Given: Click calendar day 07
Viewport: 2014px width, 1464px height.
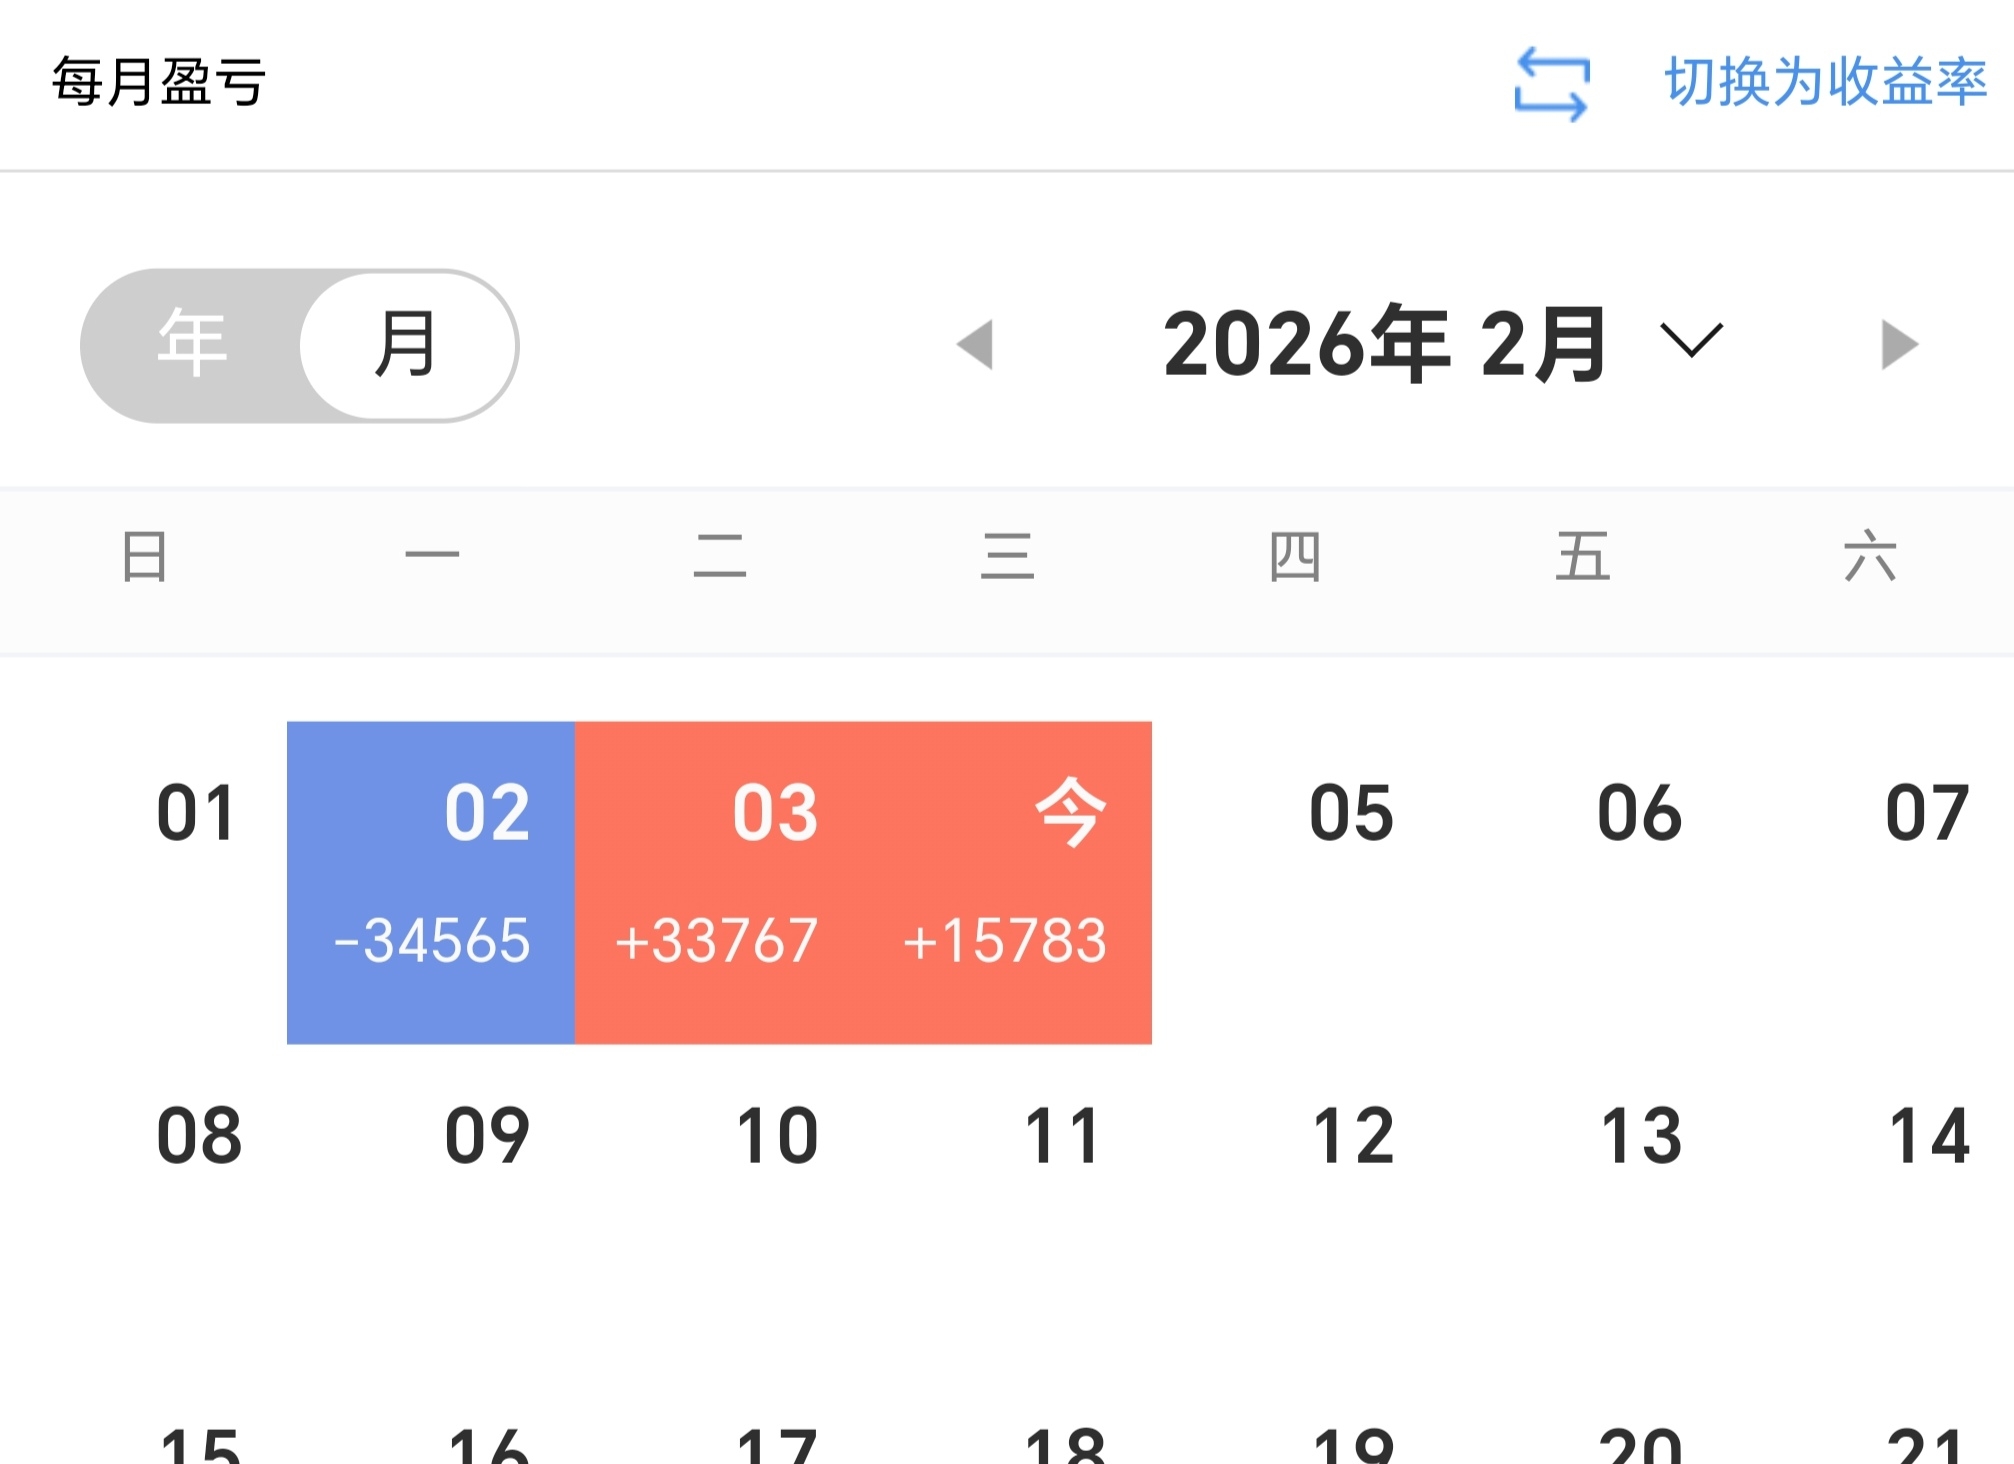Looking at the screenshot, I should (1927, 813).
